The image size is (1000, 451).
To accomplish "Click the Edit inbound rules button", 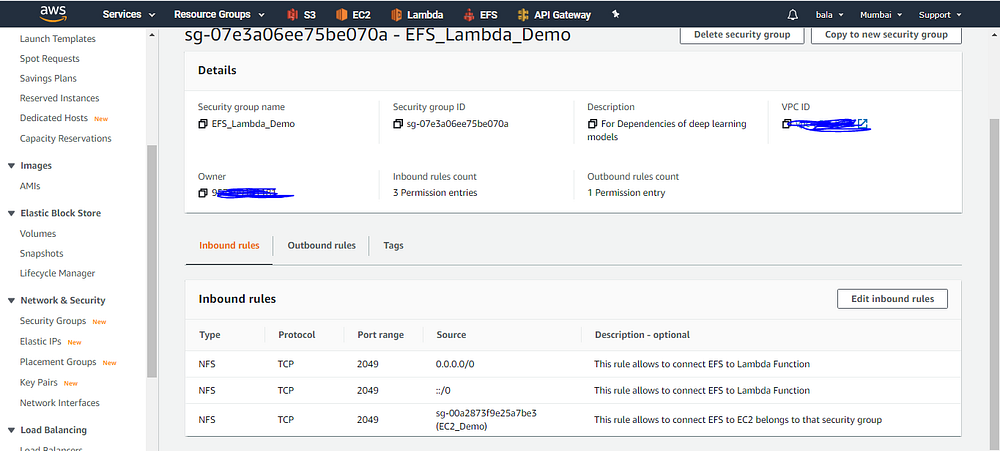I will (892, 299).
